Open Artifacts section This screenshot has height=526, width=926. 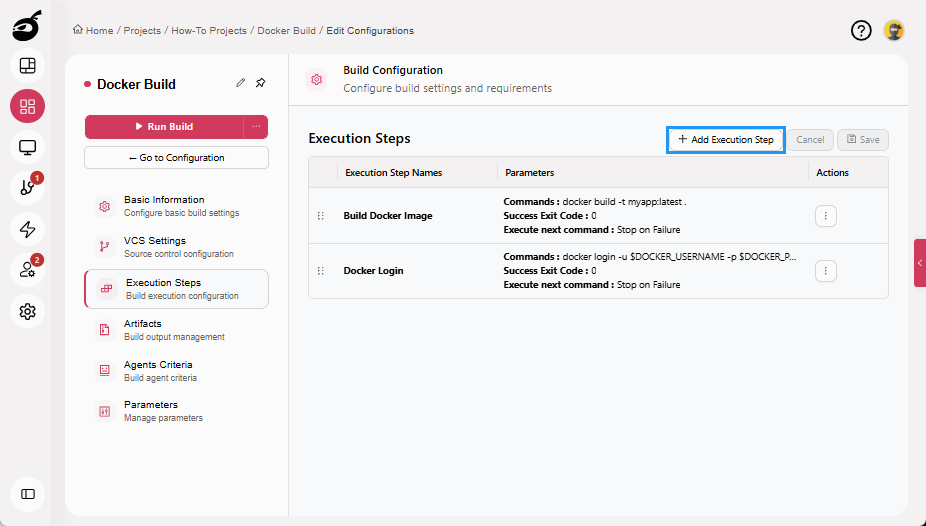pyautogui.click(x=177, y=329)
